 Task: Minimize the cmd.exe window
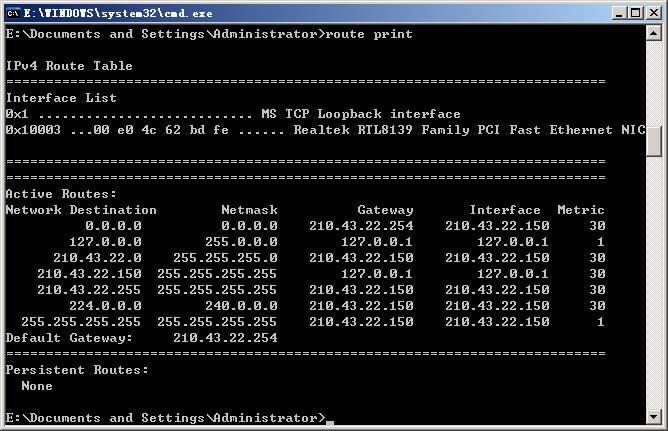[619, 13]
